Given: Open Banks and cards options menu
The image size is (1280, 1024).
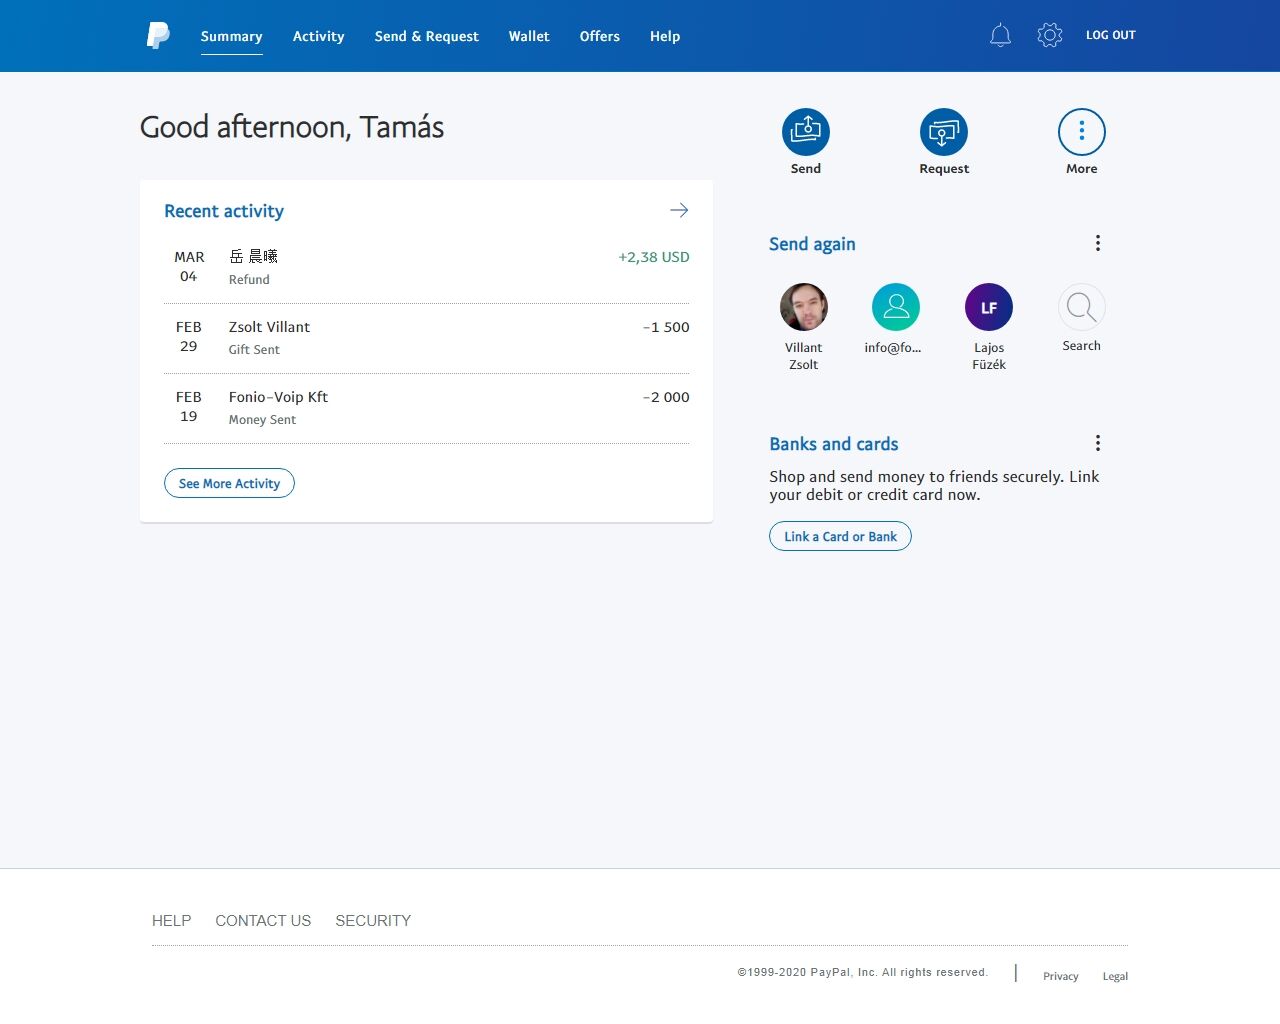Looking at the screenshot, I should [x=1097, y=443].
